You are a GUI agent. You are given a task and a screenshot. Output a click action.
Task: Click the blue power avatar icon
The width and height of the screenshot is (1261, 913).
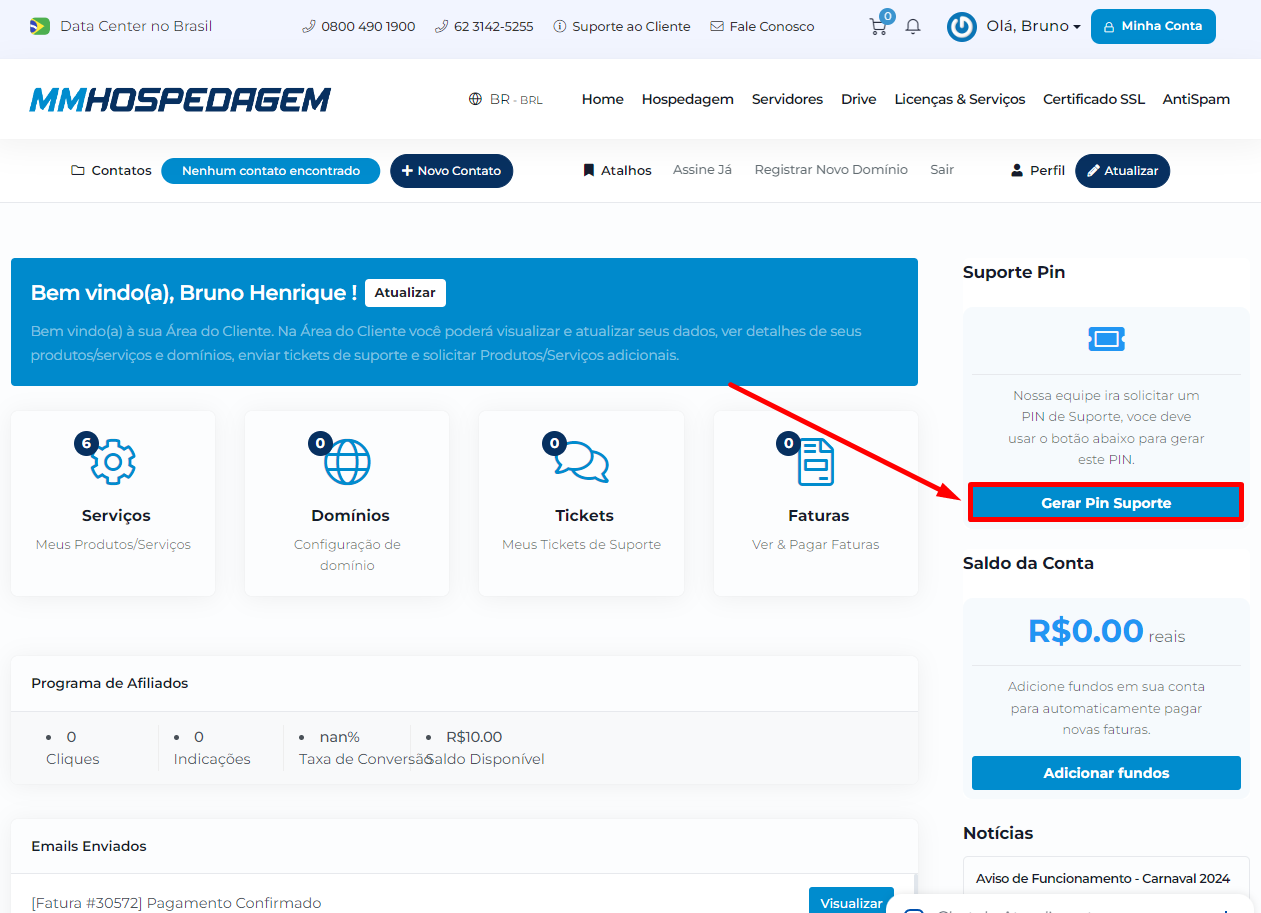click(962, 27)
